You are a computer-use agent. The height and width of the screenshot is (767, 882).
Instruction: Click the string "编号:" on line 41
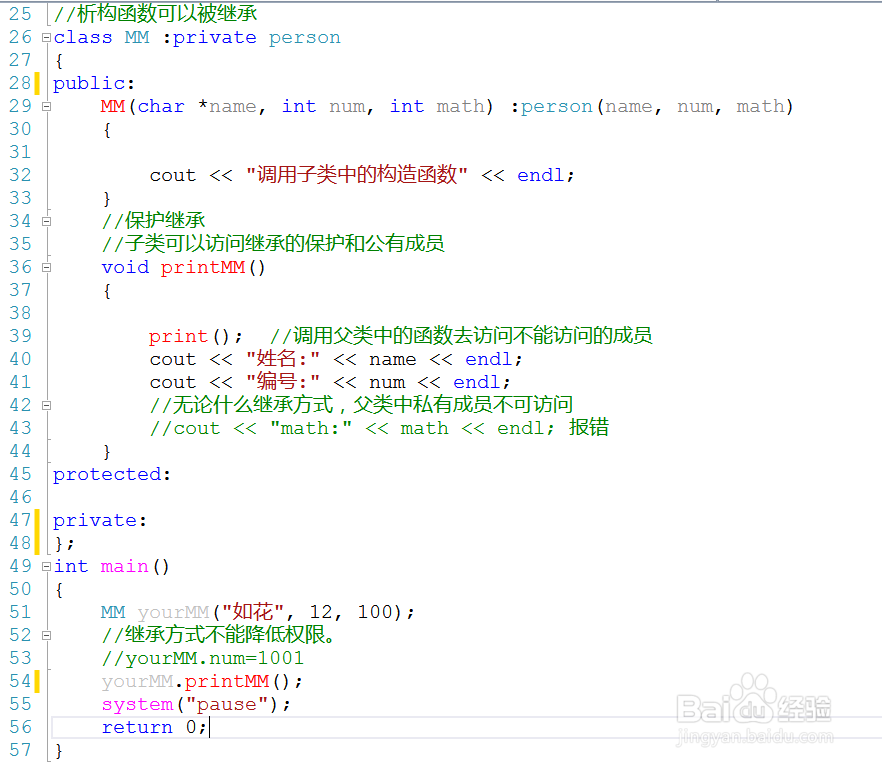(283, 382)
